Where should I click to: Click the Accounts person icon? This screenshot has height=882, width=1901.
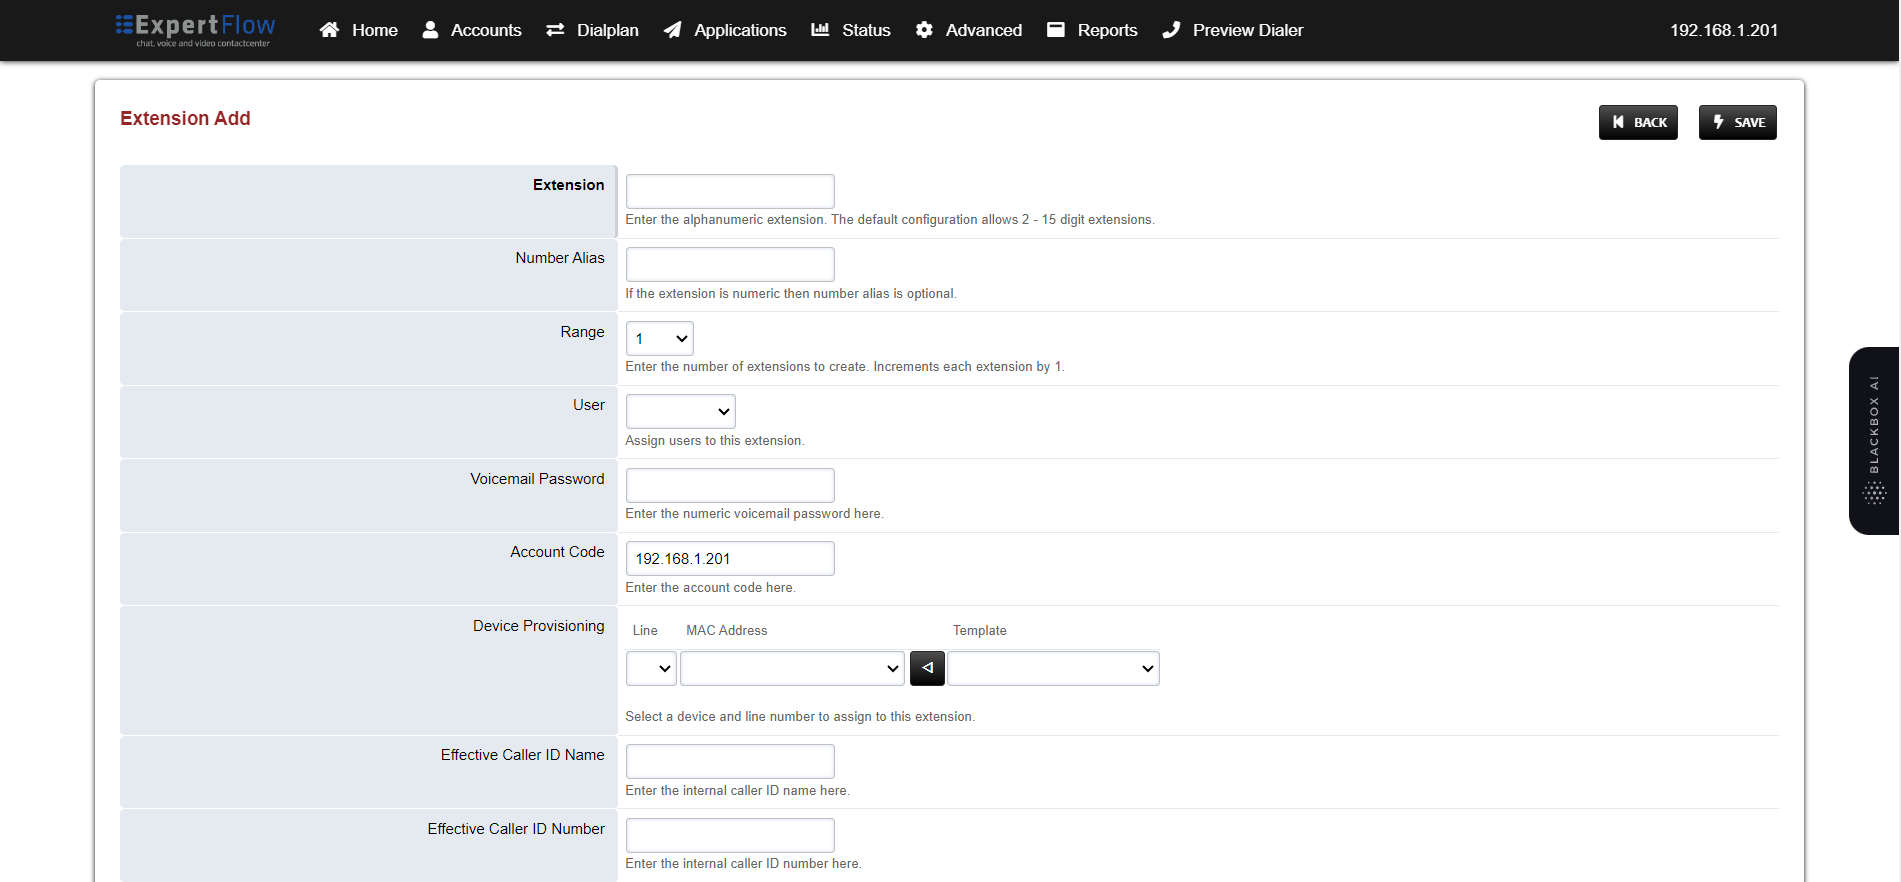click(x=430, y=30)
